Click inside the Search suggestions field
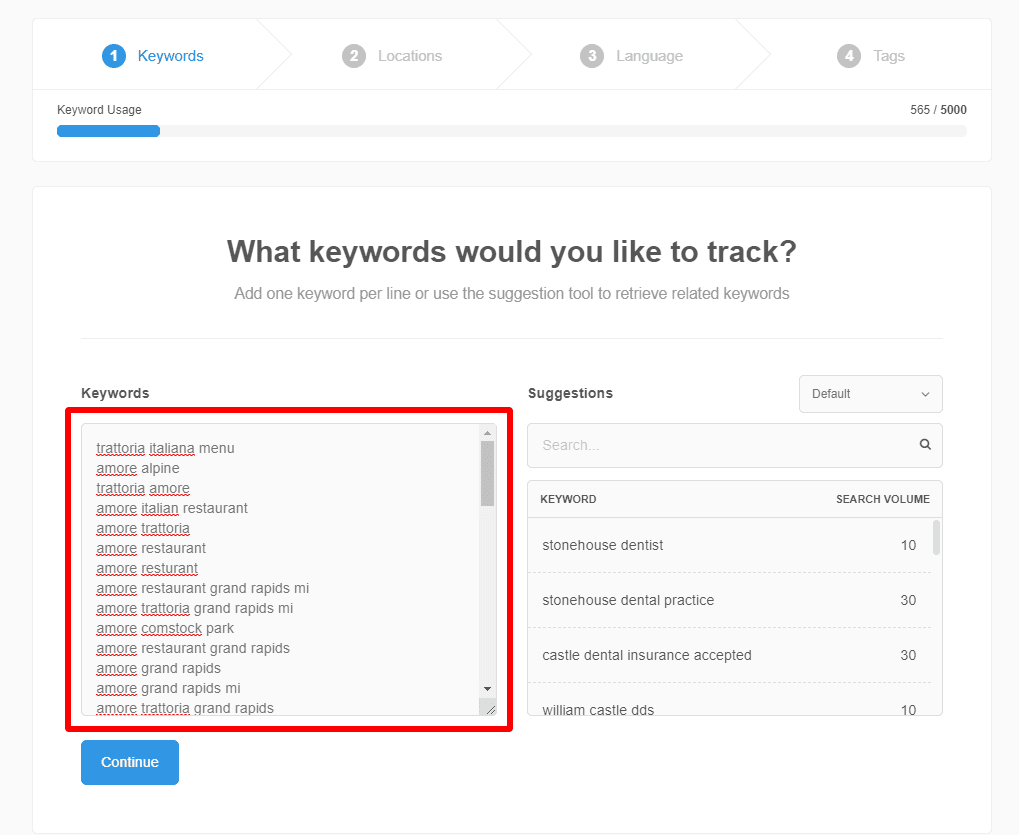This screenshot has height=835, width=1019. [720, 444]
